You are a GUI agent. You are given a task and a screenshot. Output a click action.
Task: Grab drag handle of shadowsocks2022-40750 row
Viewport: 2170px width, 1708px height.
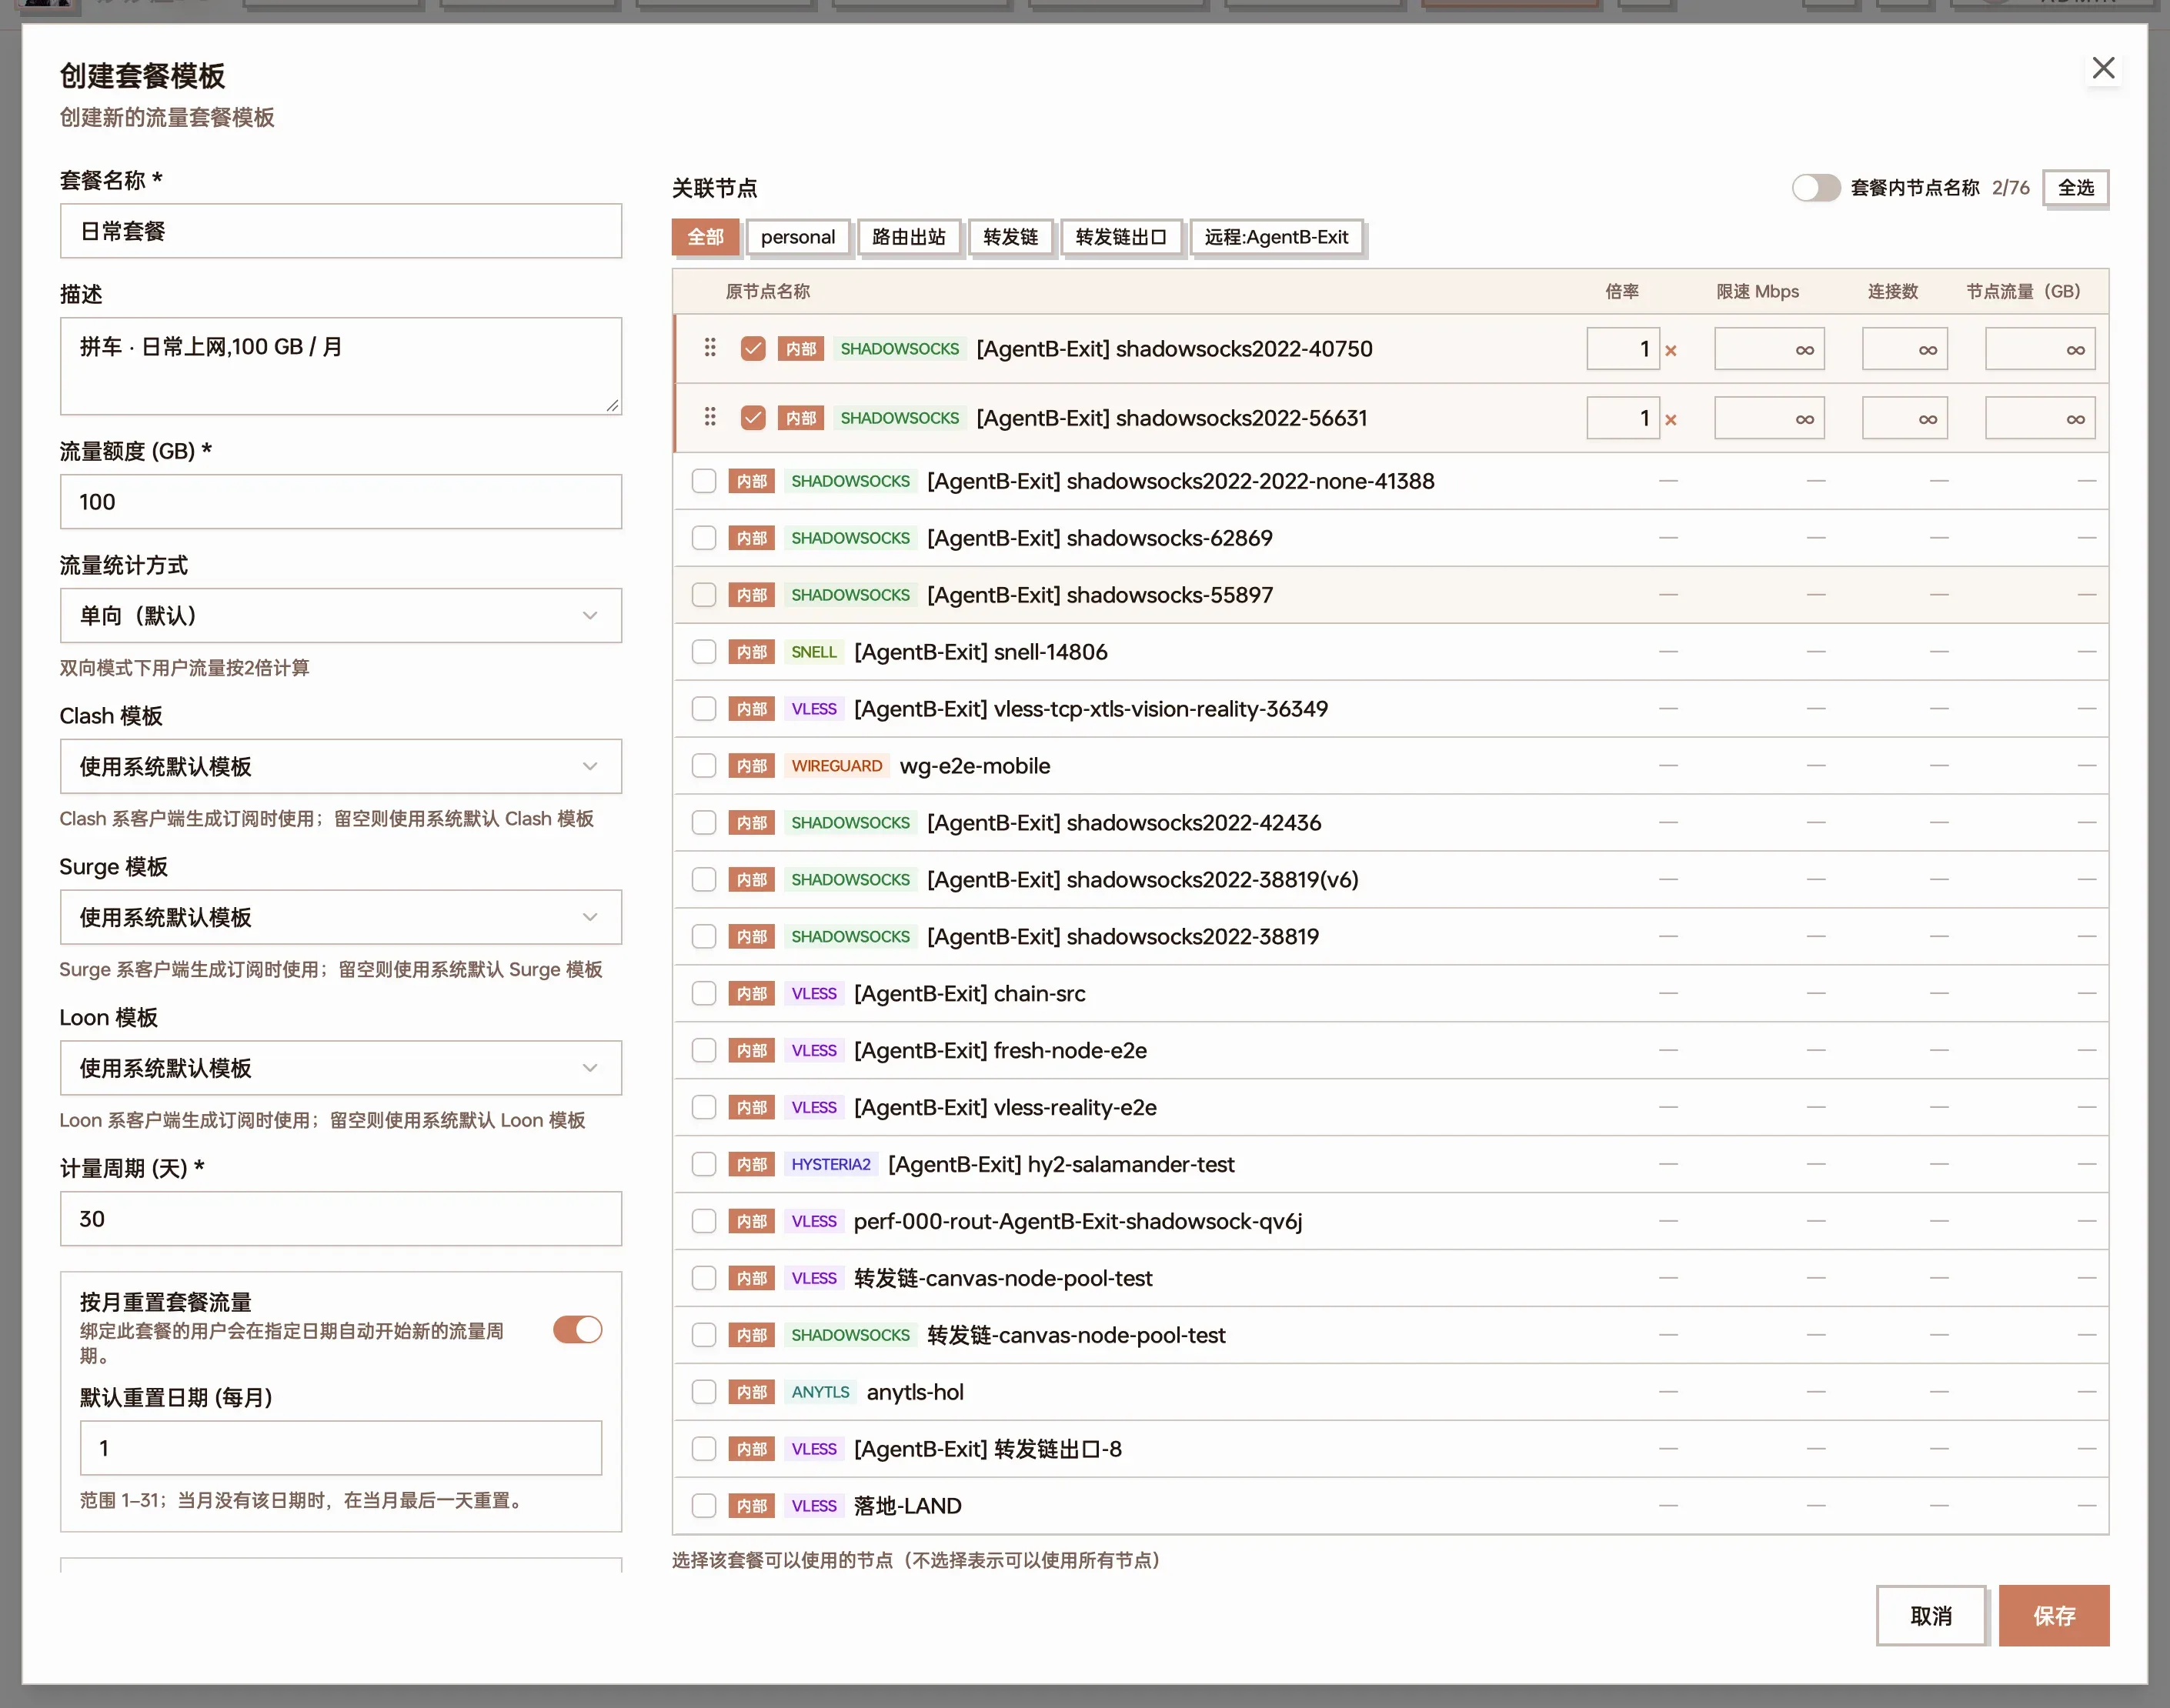710,348
